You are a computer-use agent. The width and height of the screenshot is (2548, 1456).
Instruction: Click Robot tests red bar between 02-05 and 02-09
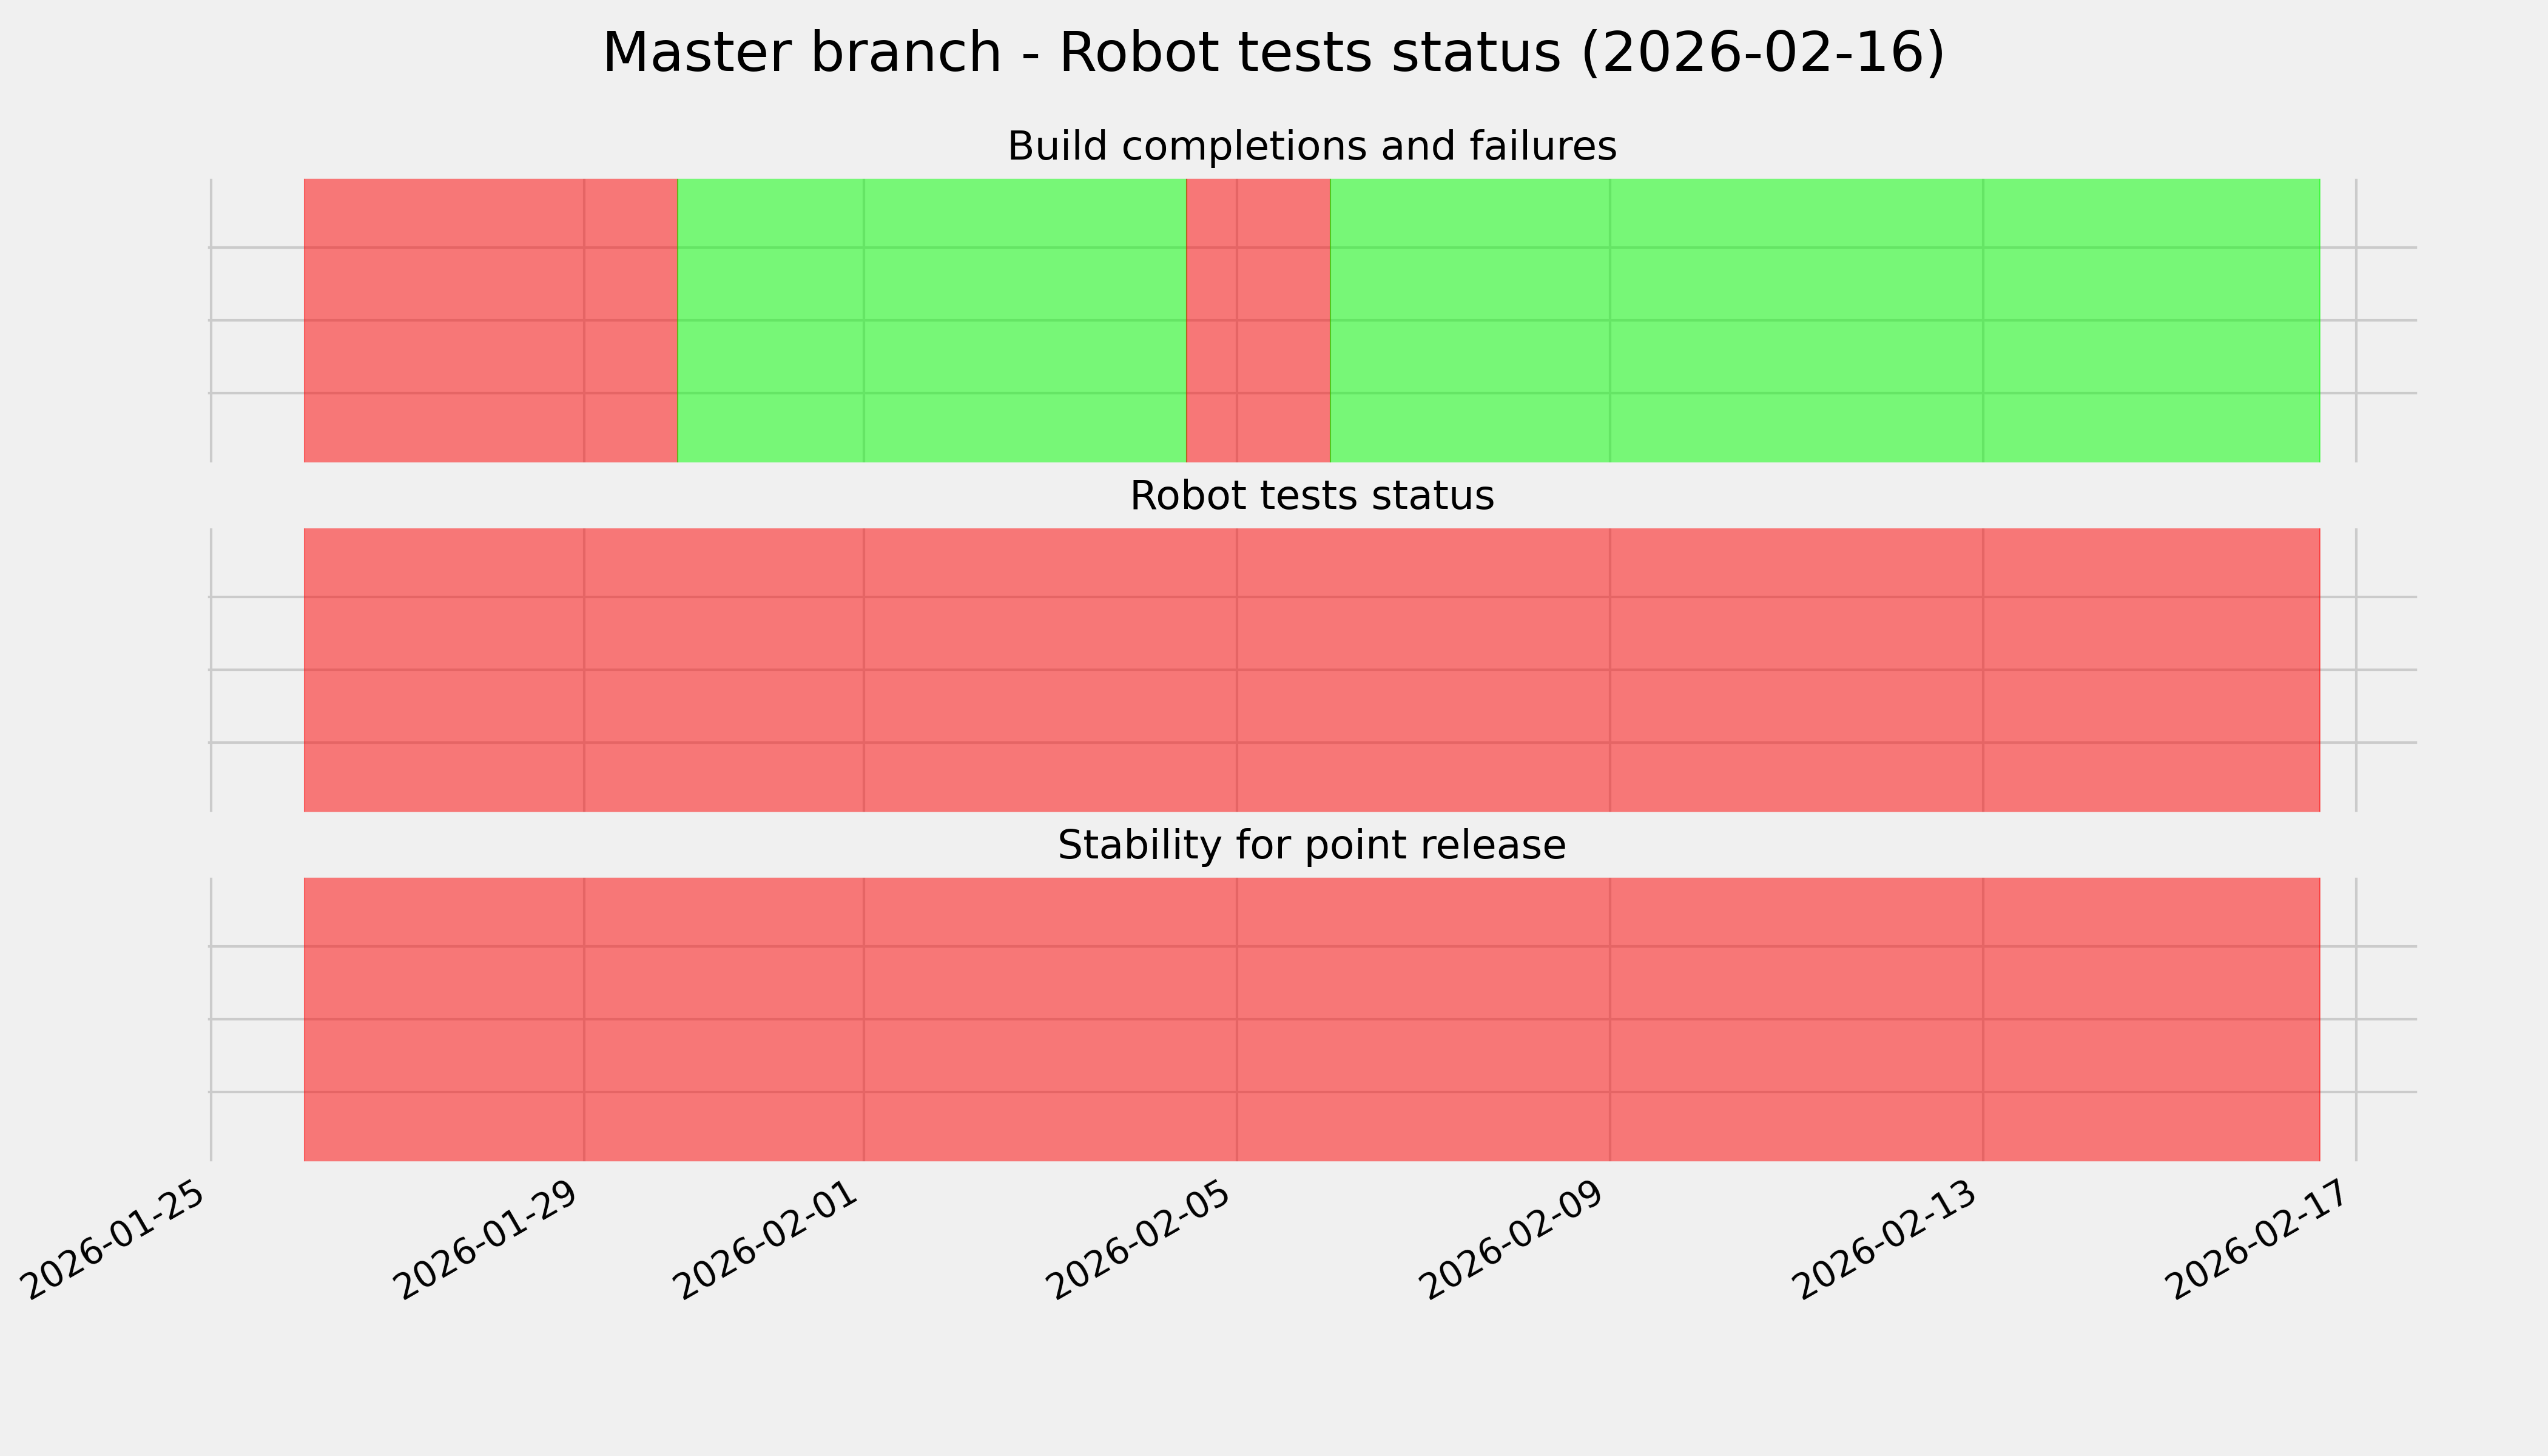pyautogui.click(x=1423, y=670)
